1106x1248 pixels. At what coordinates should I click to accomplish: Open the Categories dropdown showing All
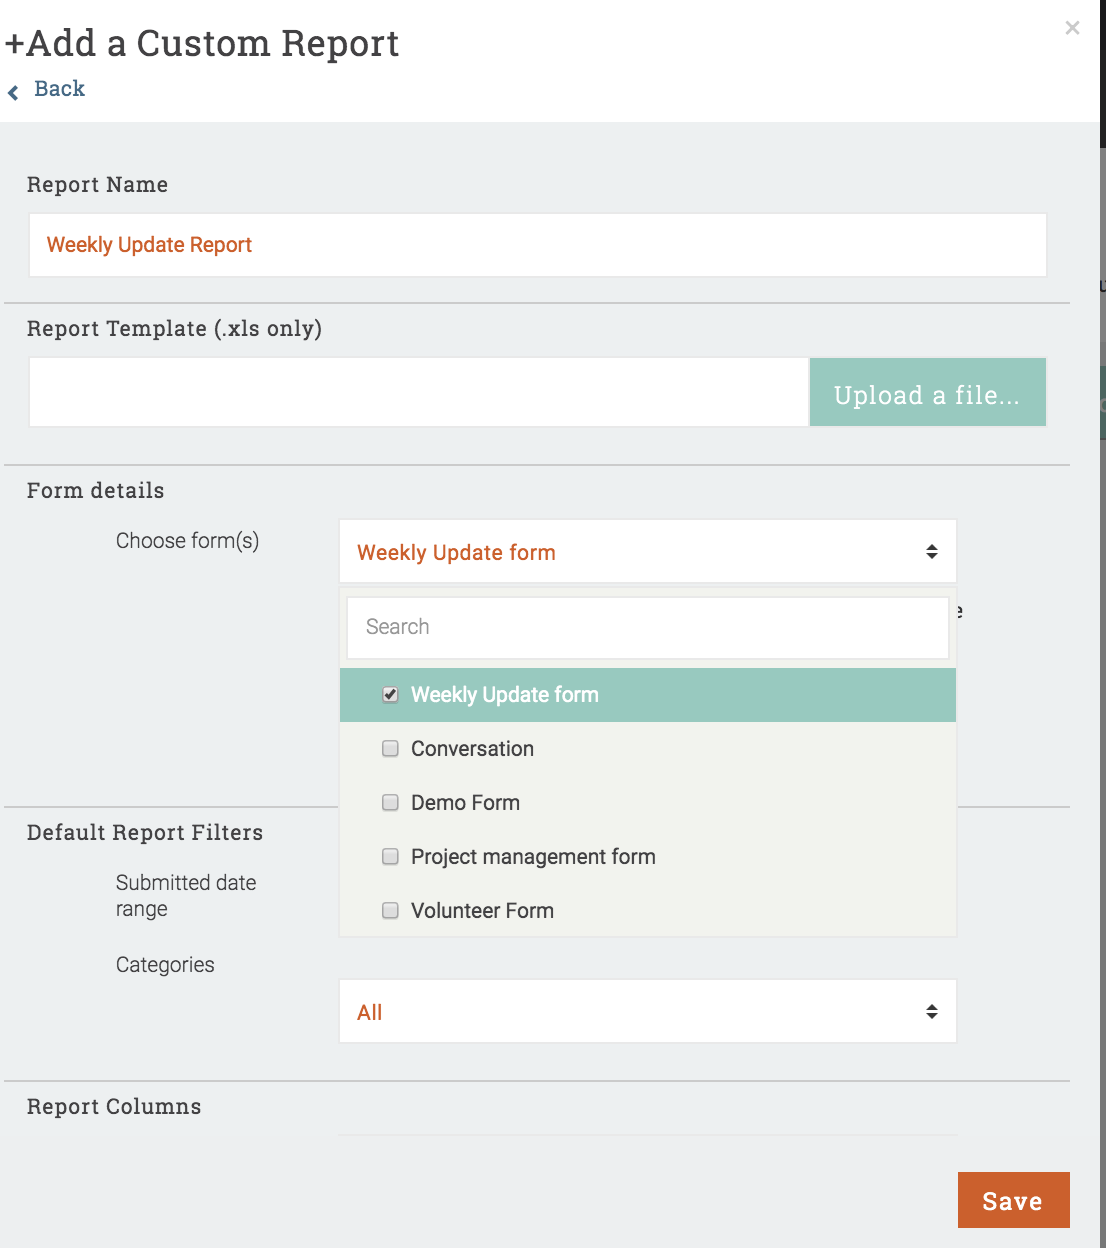[646, 1012]
